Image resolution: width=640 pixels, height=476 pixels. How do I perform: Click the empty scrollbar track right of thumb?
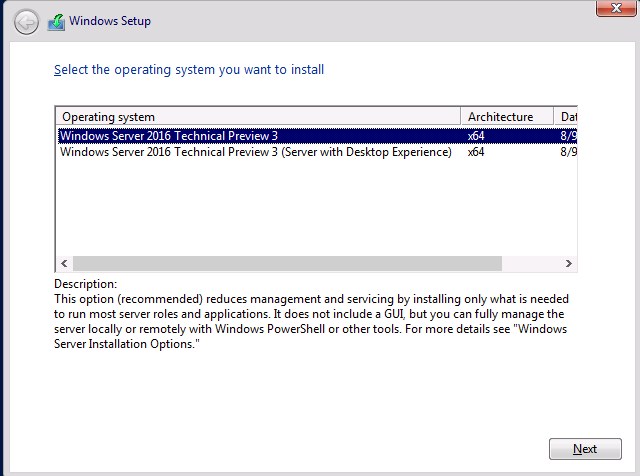(531, 263)
